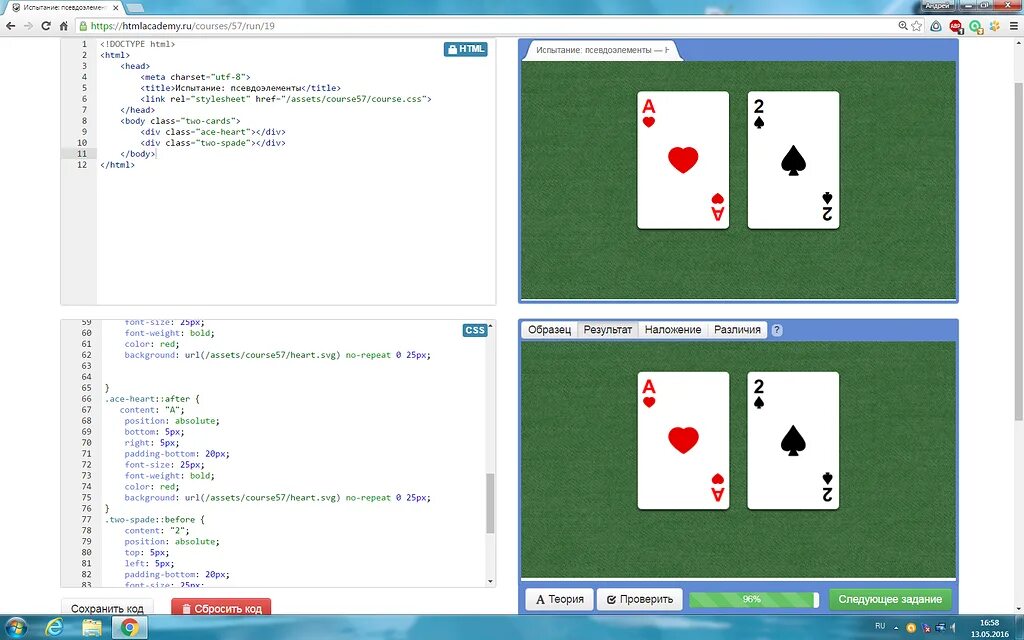1024x640 pixels.
Task: Click the Теория button
Action: click(560, 600)
